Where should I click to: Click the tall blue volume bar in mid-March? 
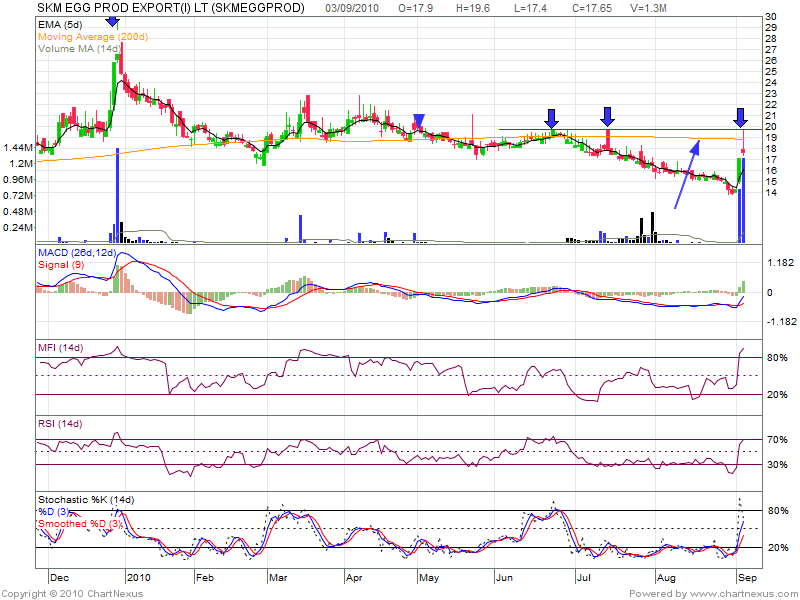pos(300,228)
